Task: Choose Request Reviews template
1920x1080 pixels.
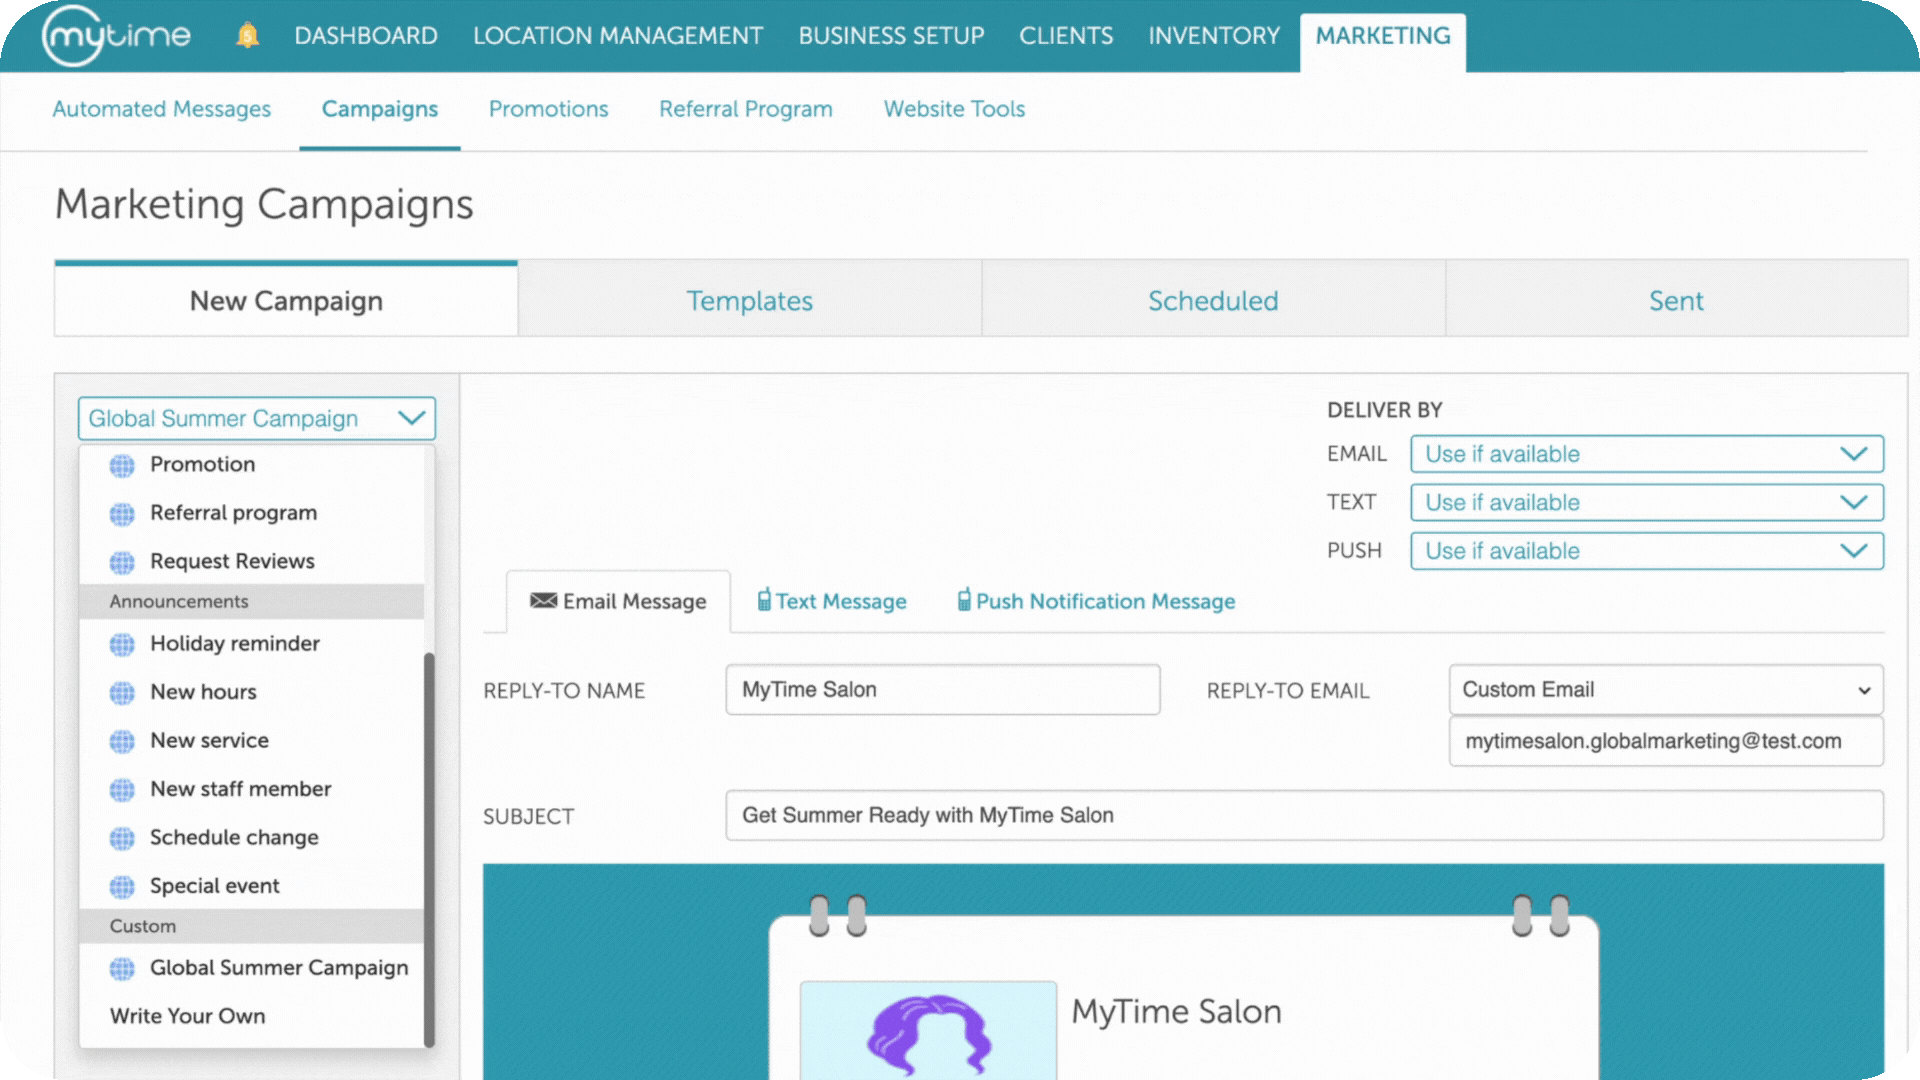Action: click(x=252, y=561)
